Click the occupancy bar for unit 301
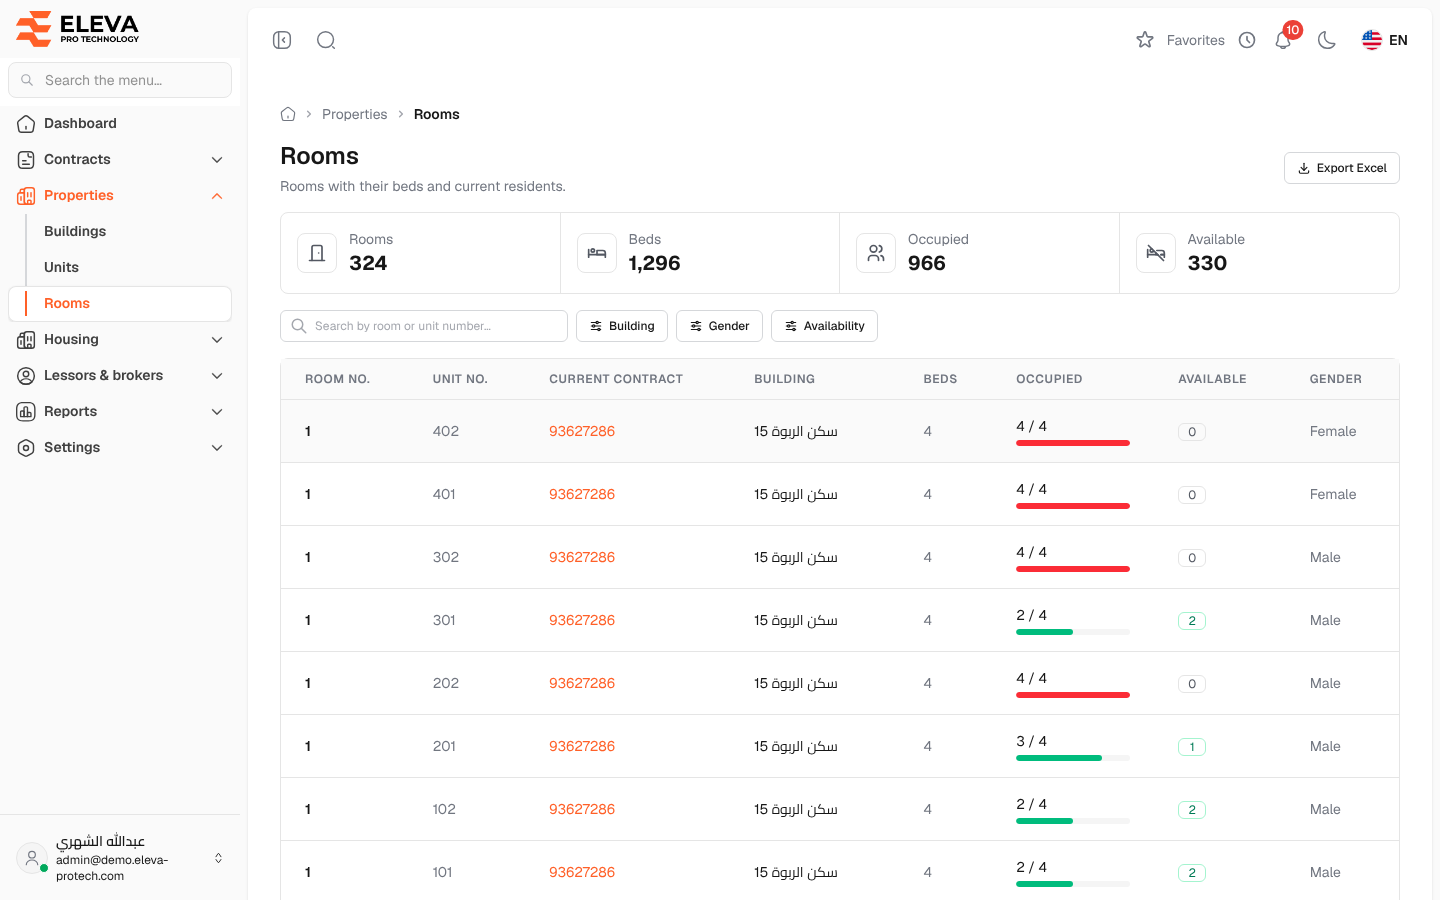This screenshot has height=900, width=1440. click(1073, 632)
